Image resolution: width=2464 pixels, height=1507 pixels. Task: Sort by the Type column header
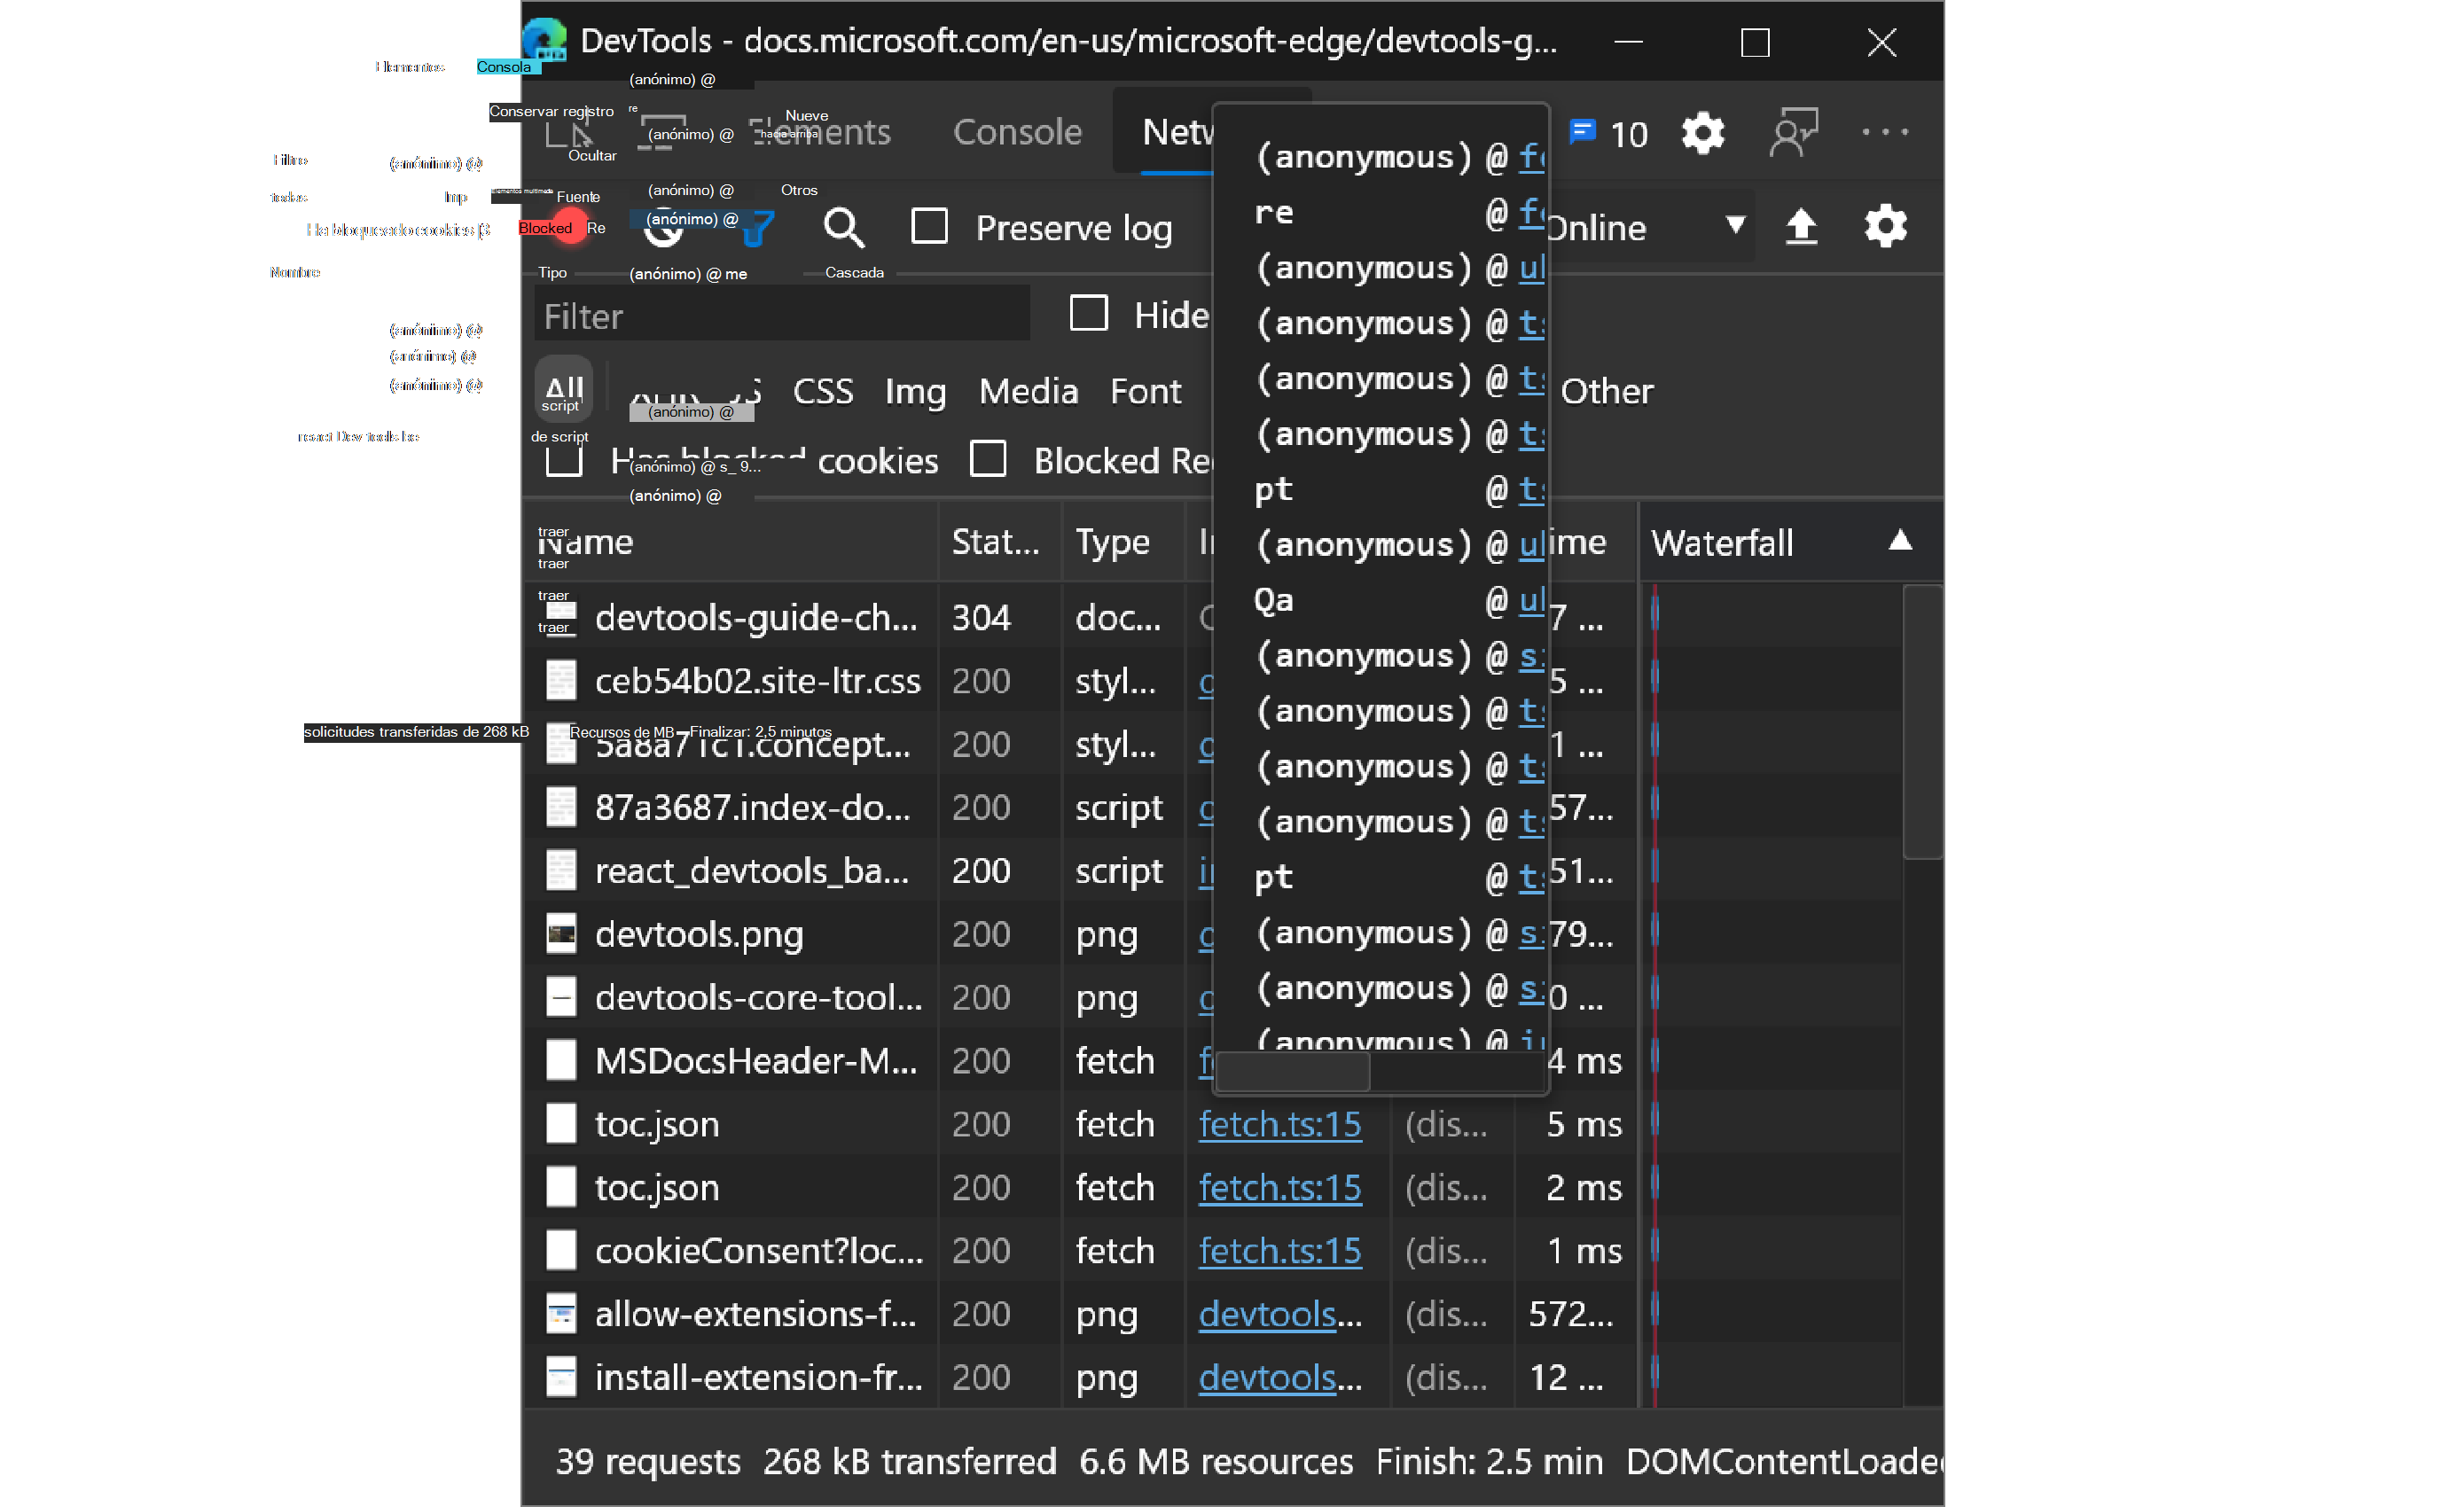[1123, 542]
